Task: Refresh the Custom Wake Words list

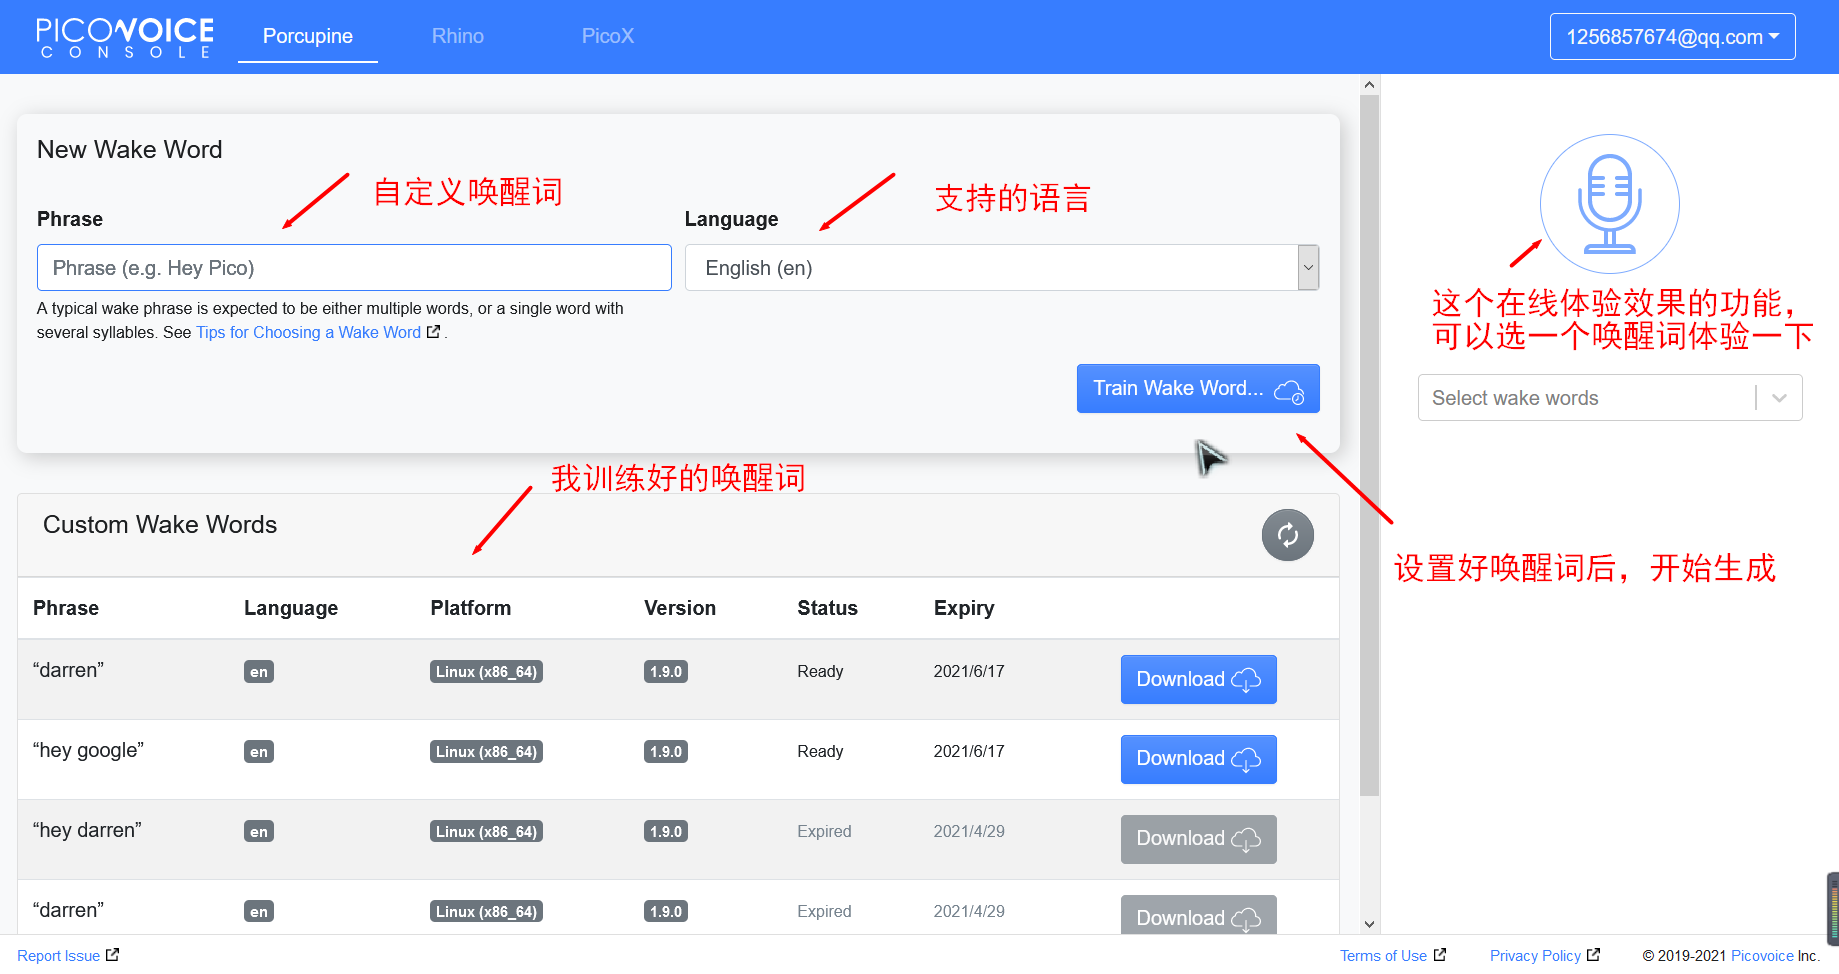Action: (x=1287, y=535)
